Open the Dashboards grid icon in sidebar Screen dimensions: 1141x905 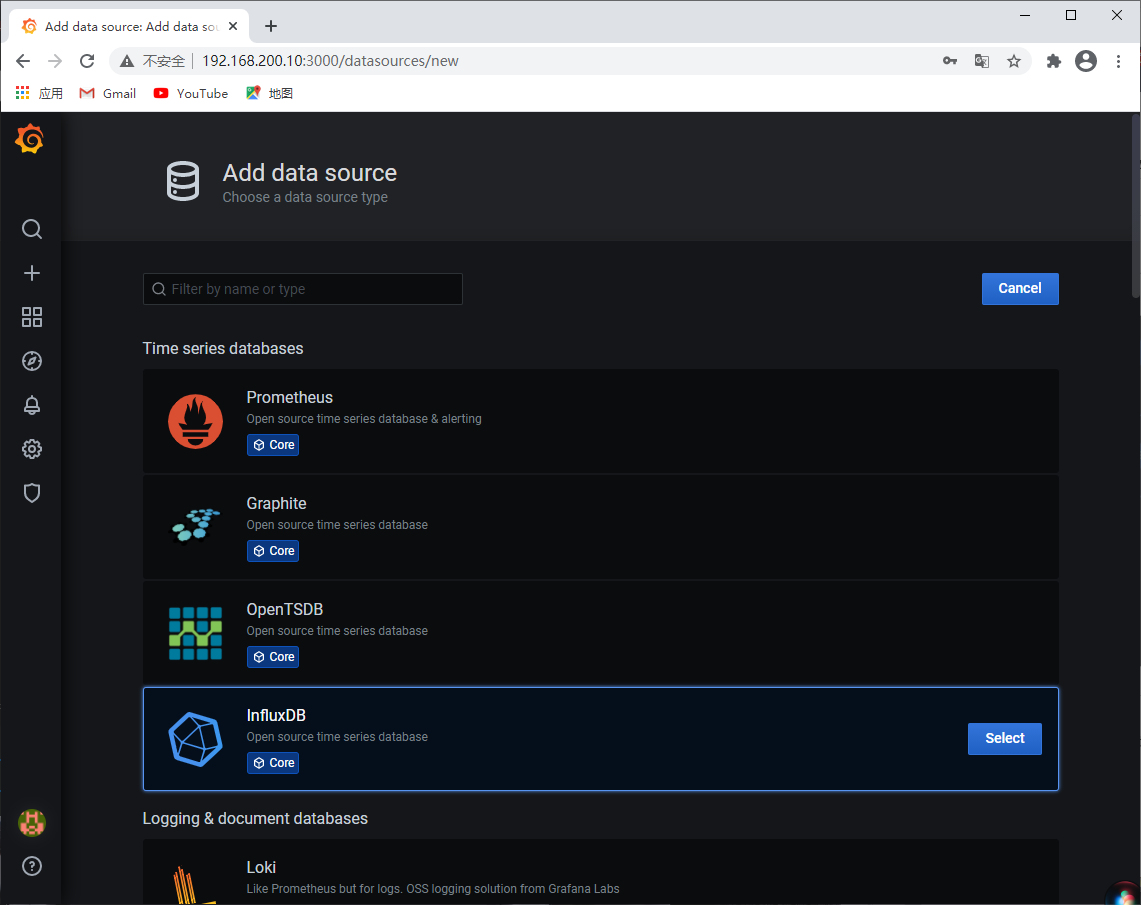31,317
